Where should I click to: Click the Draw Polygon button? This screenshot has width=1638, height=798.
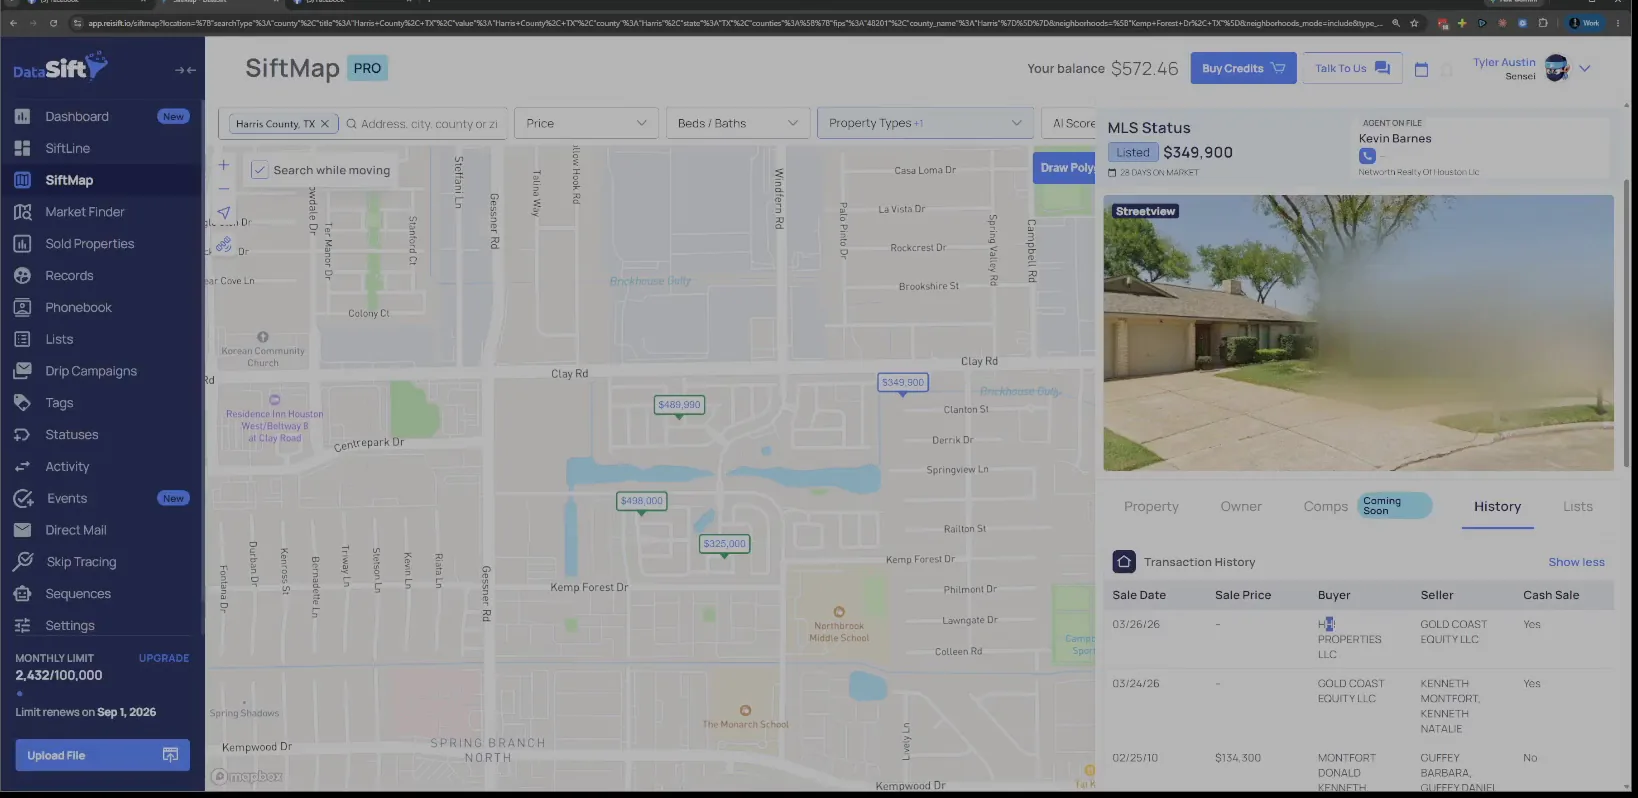[1064, 168]
